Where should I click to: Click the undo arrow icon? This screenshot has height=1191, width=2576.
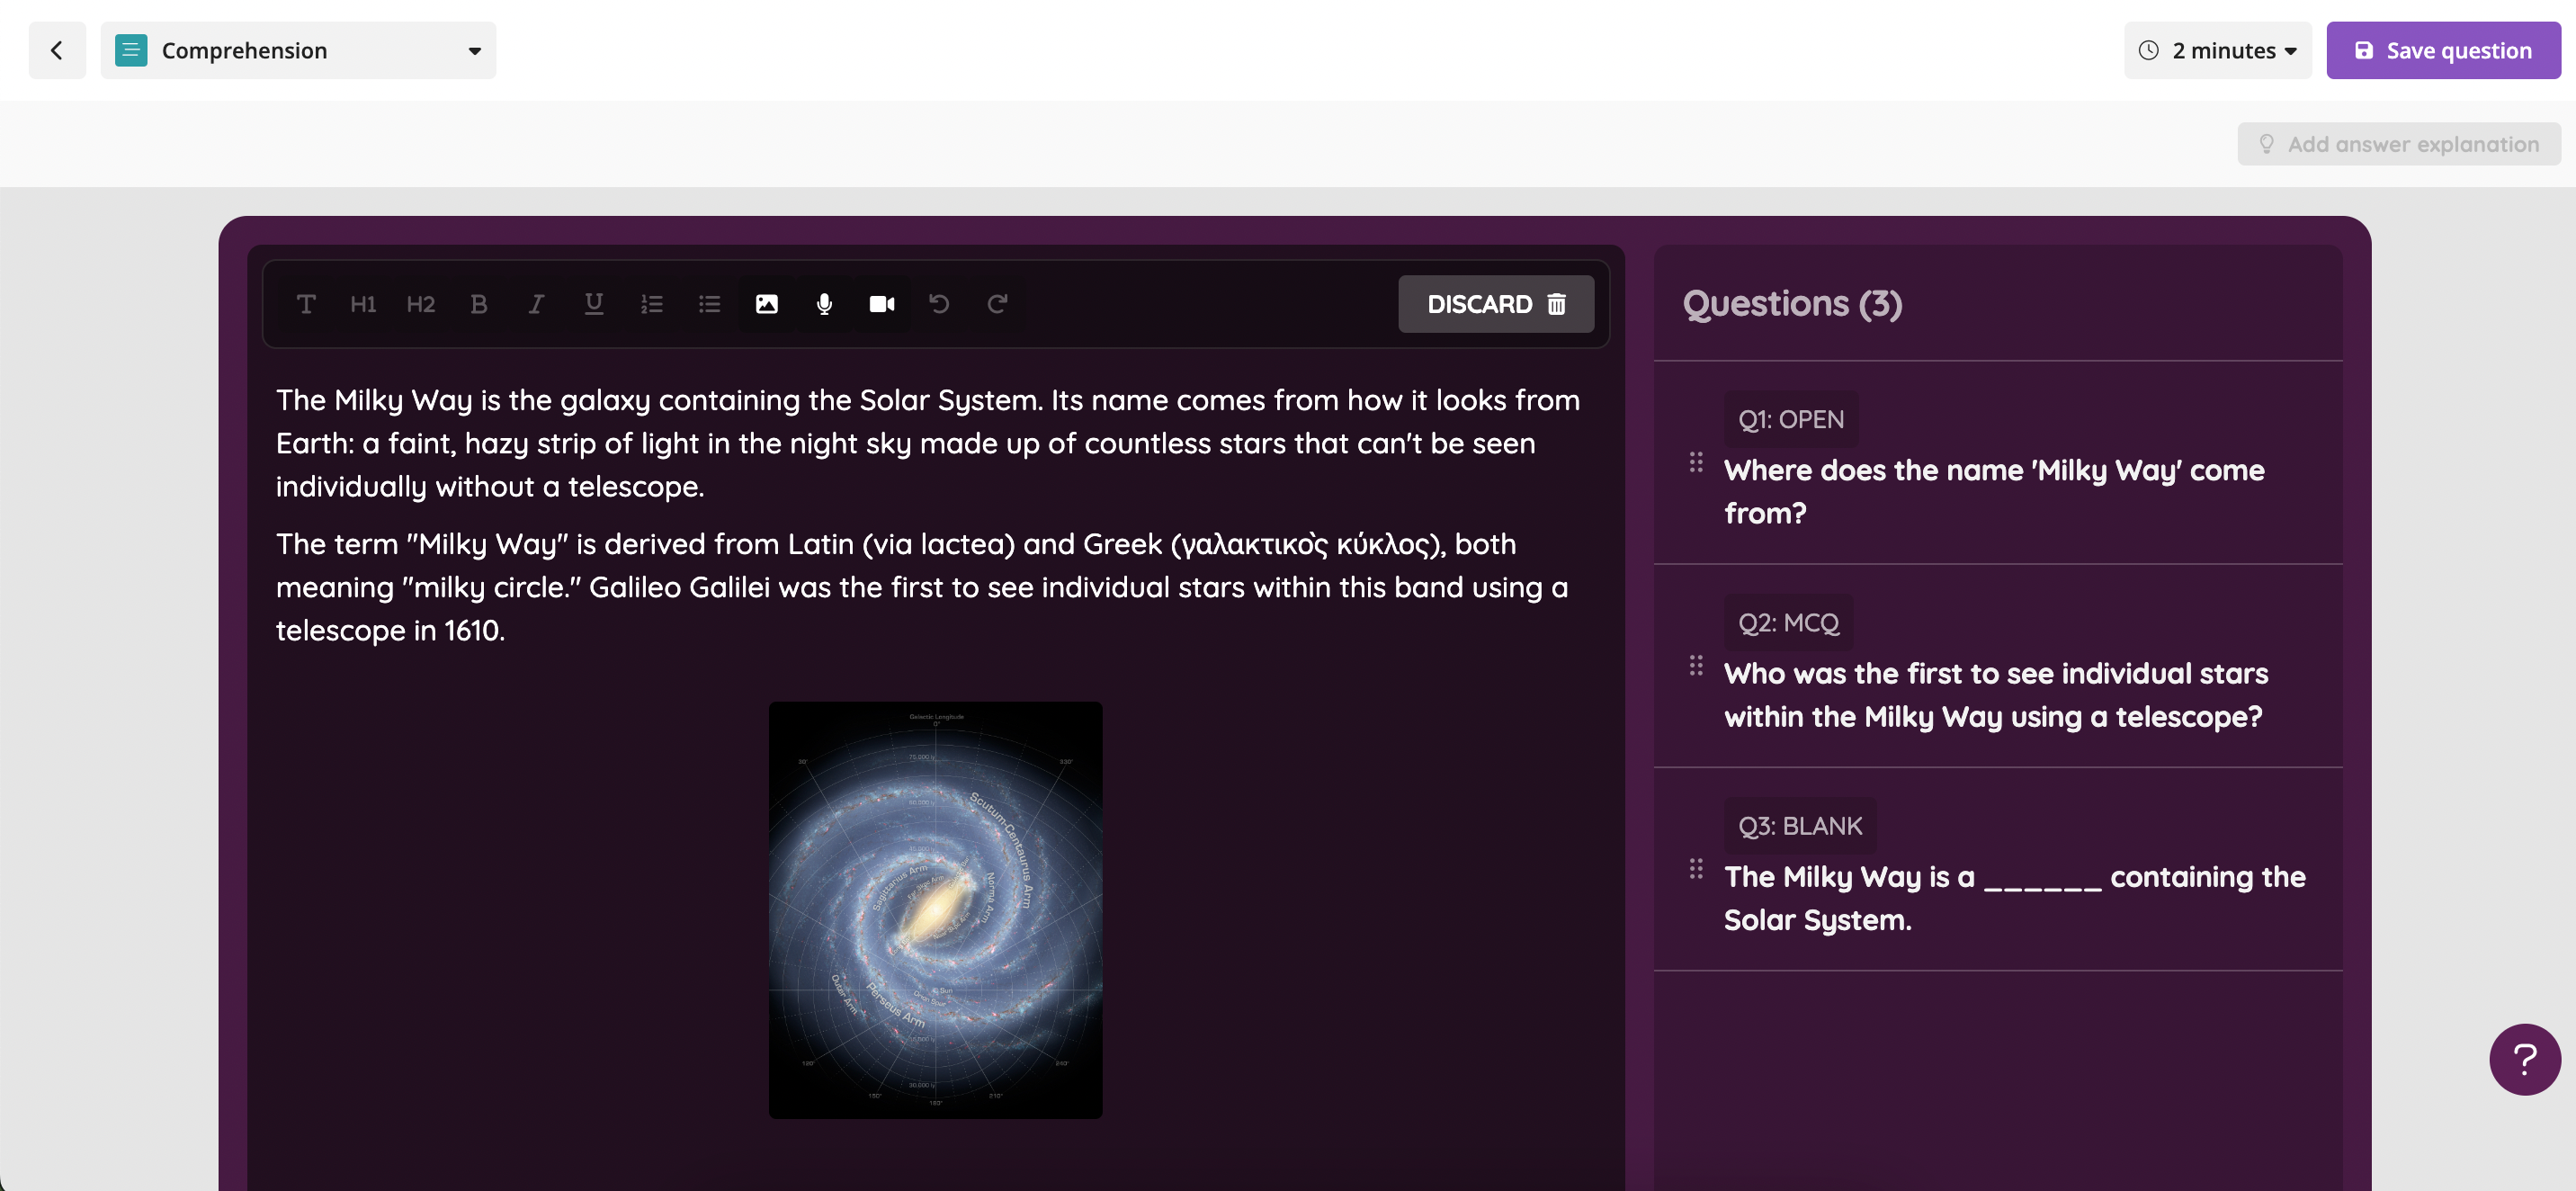click(x=939, y=304)
